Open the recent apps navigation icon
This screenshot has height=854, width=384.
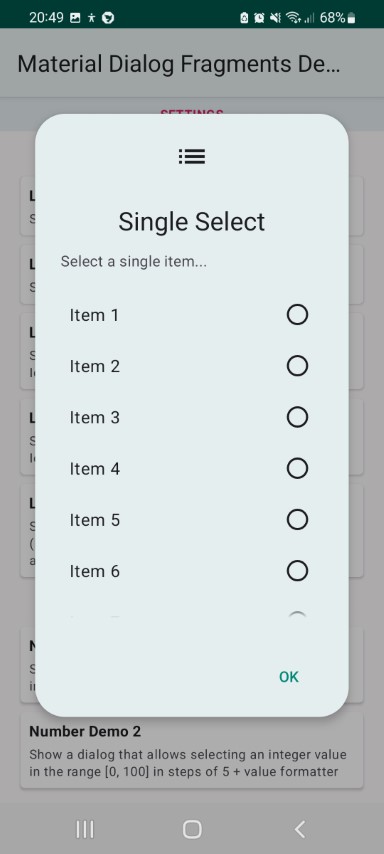tap(84, 829)
